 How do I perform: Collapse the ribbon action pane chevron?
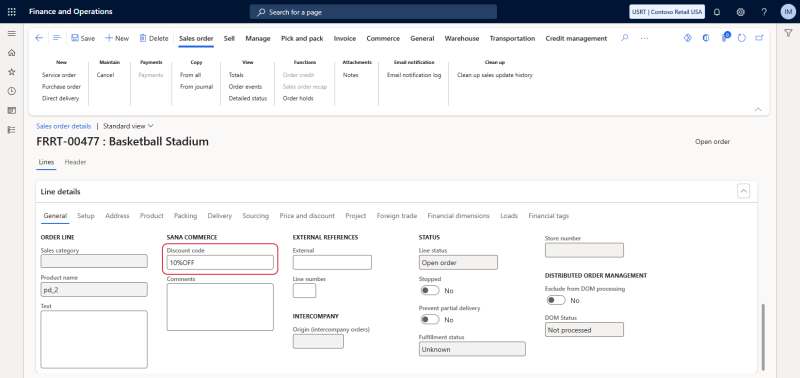(x=758, y=109)
